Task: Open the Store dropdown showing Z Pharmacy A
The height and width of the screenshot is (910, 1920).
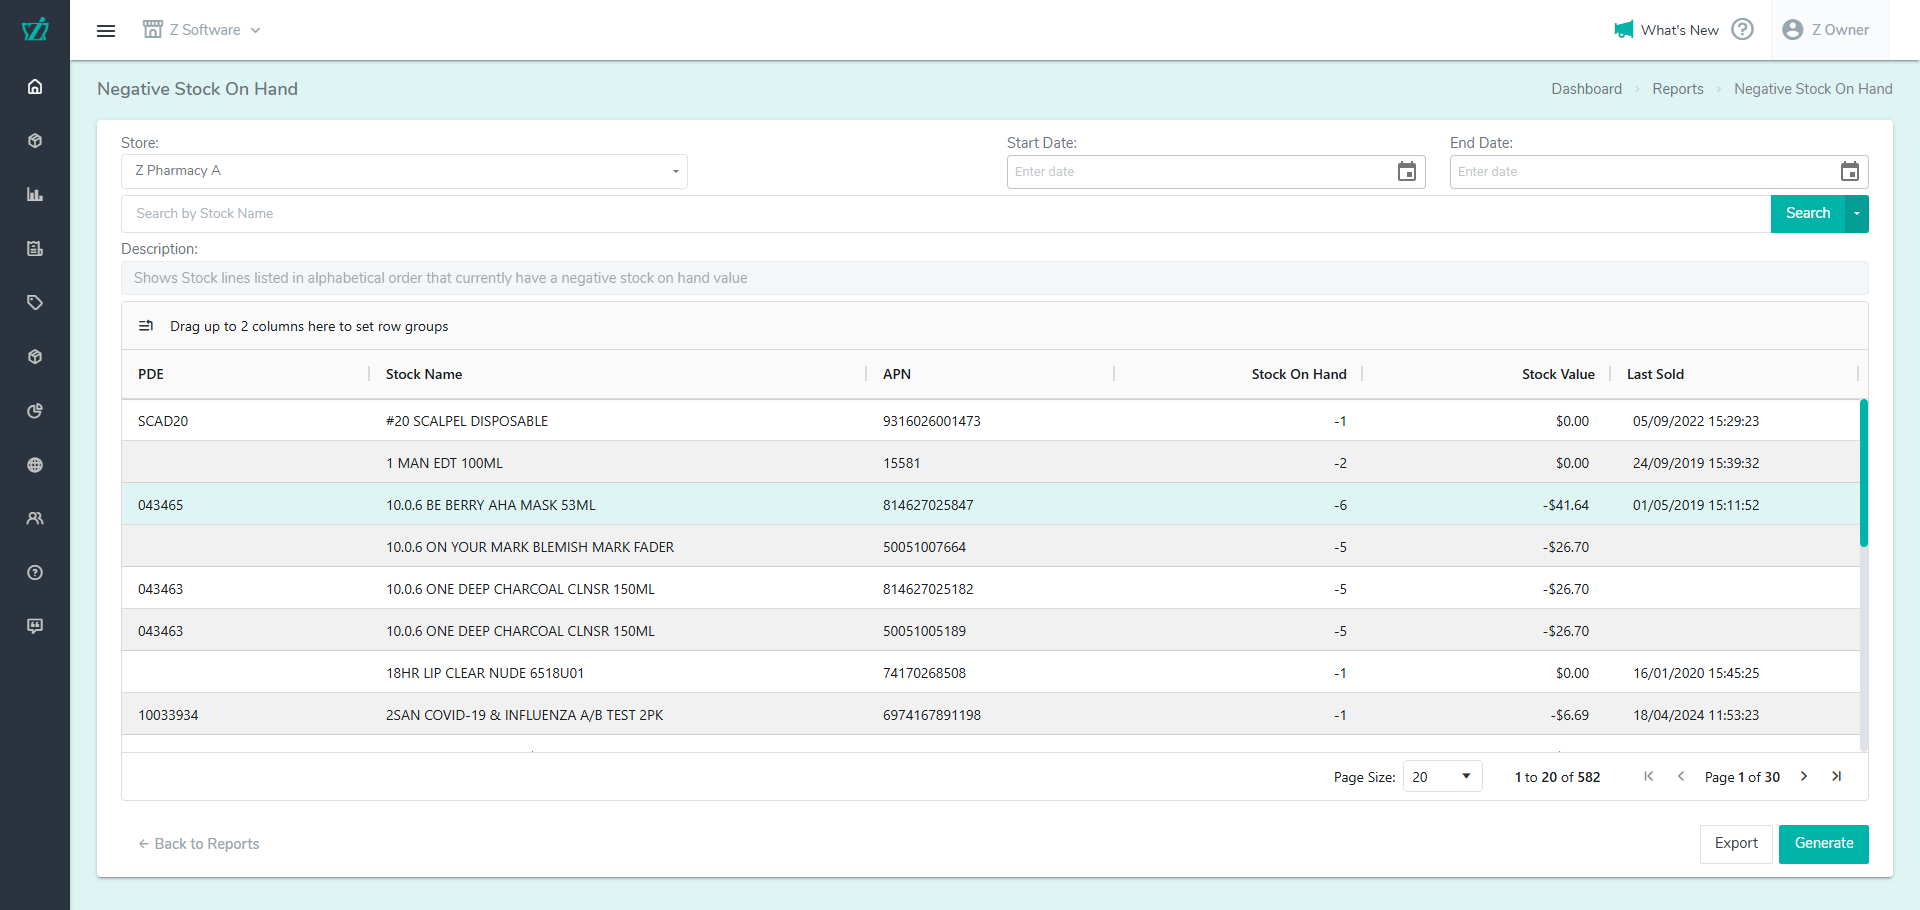Action: click(x=404, y=171)
